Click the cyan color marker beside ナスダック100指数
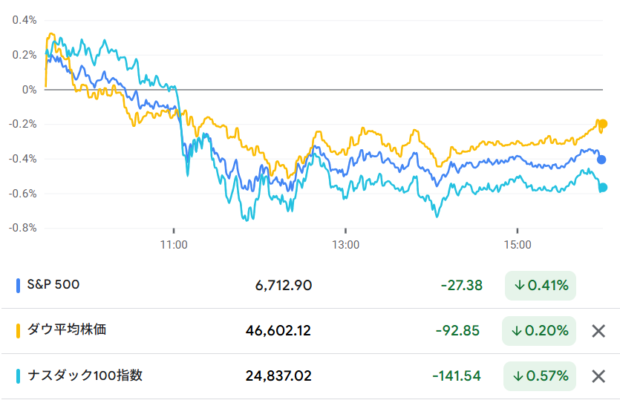620x400 pixels. 19,376
